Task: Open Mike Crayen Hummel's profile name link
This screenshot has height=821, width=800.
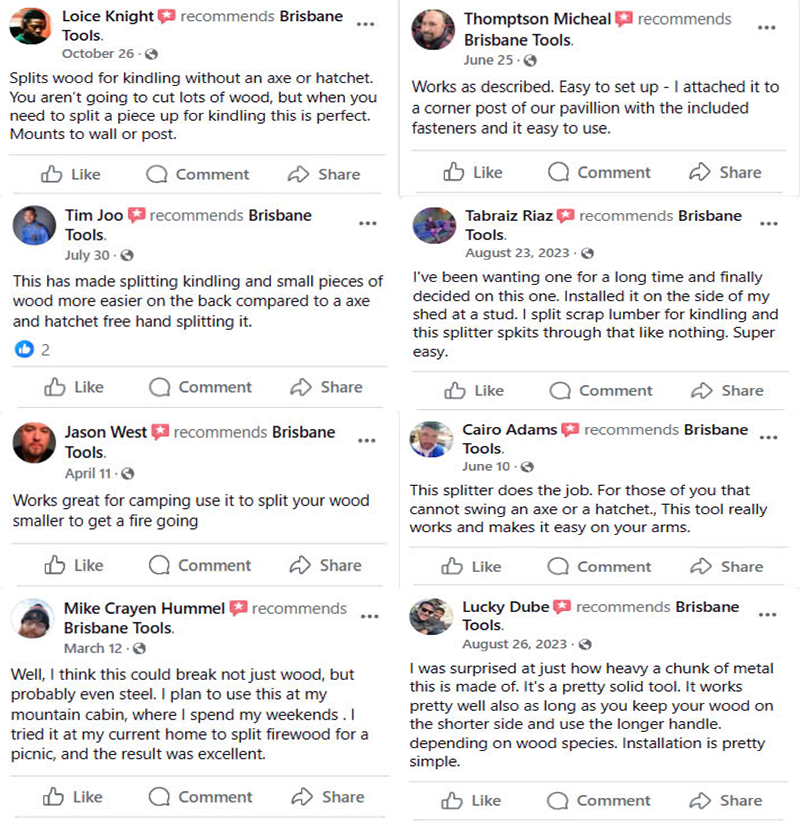Action: point(143,608)
